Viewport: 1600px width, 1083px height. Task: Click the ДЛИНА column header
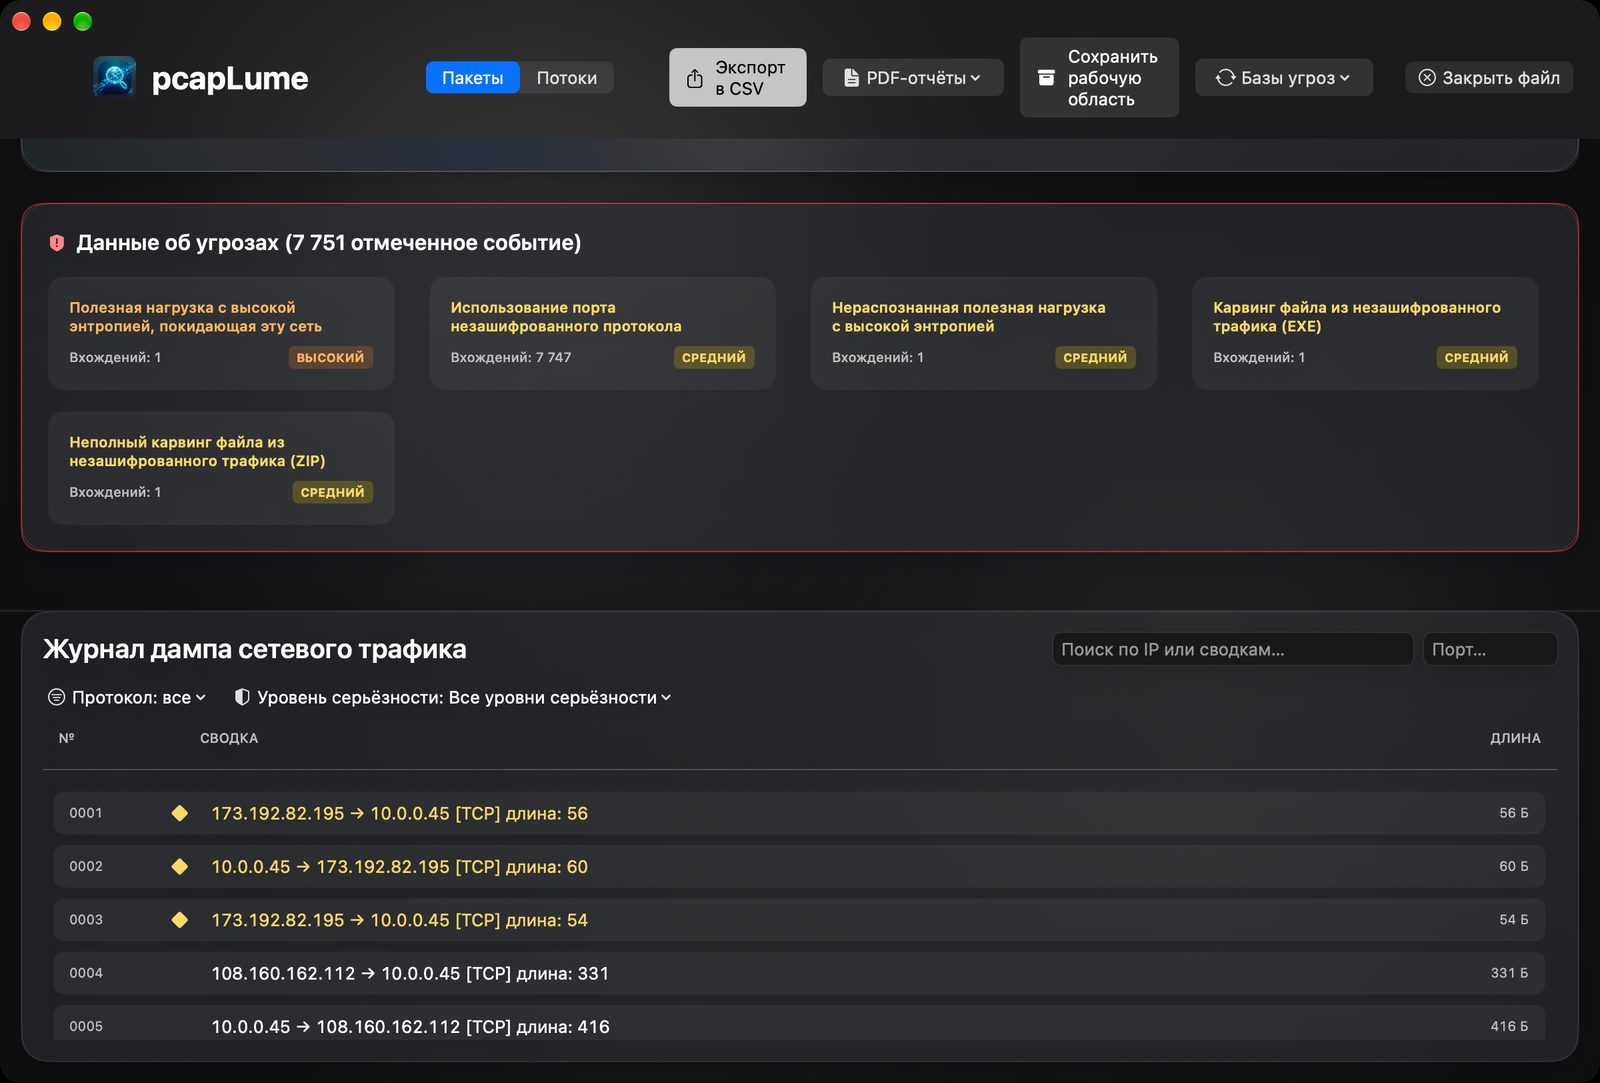coord(1515,738)
